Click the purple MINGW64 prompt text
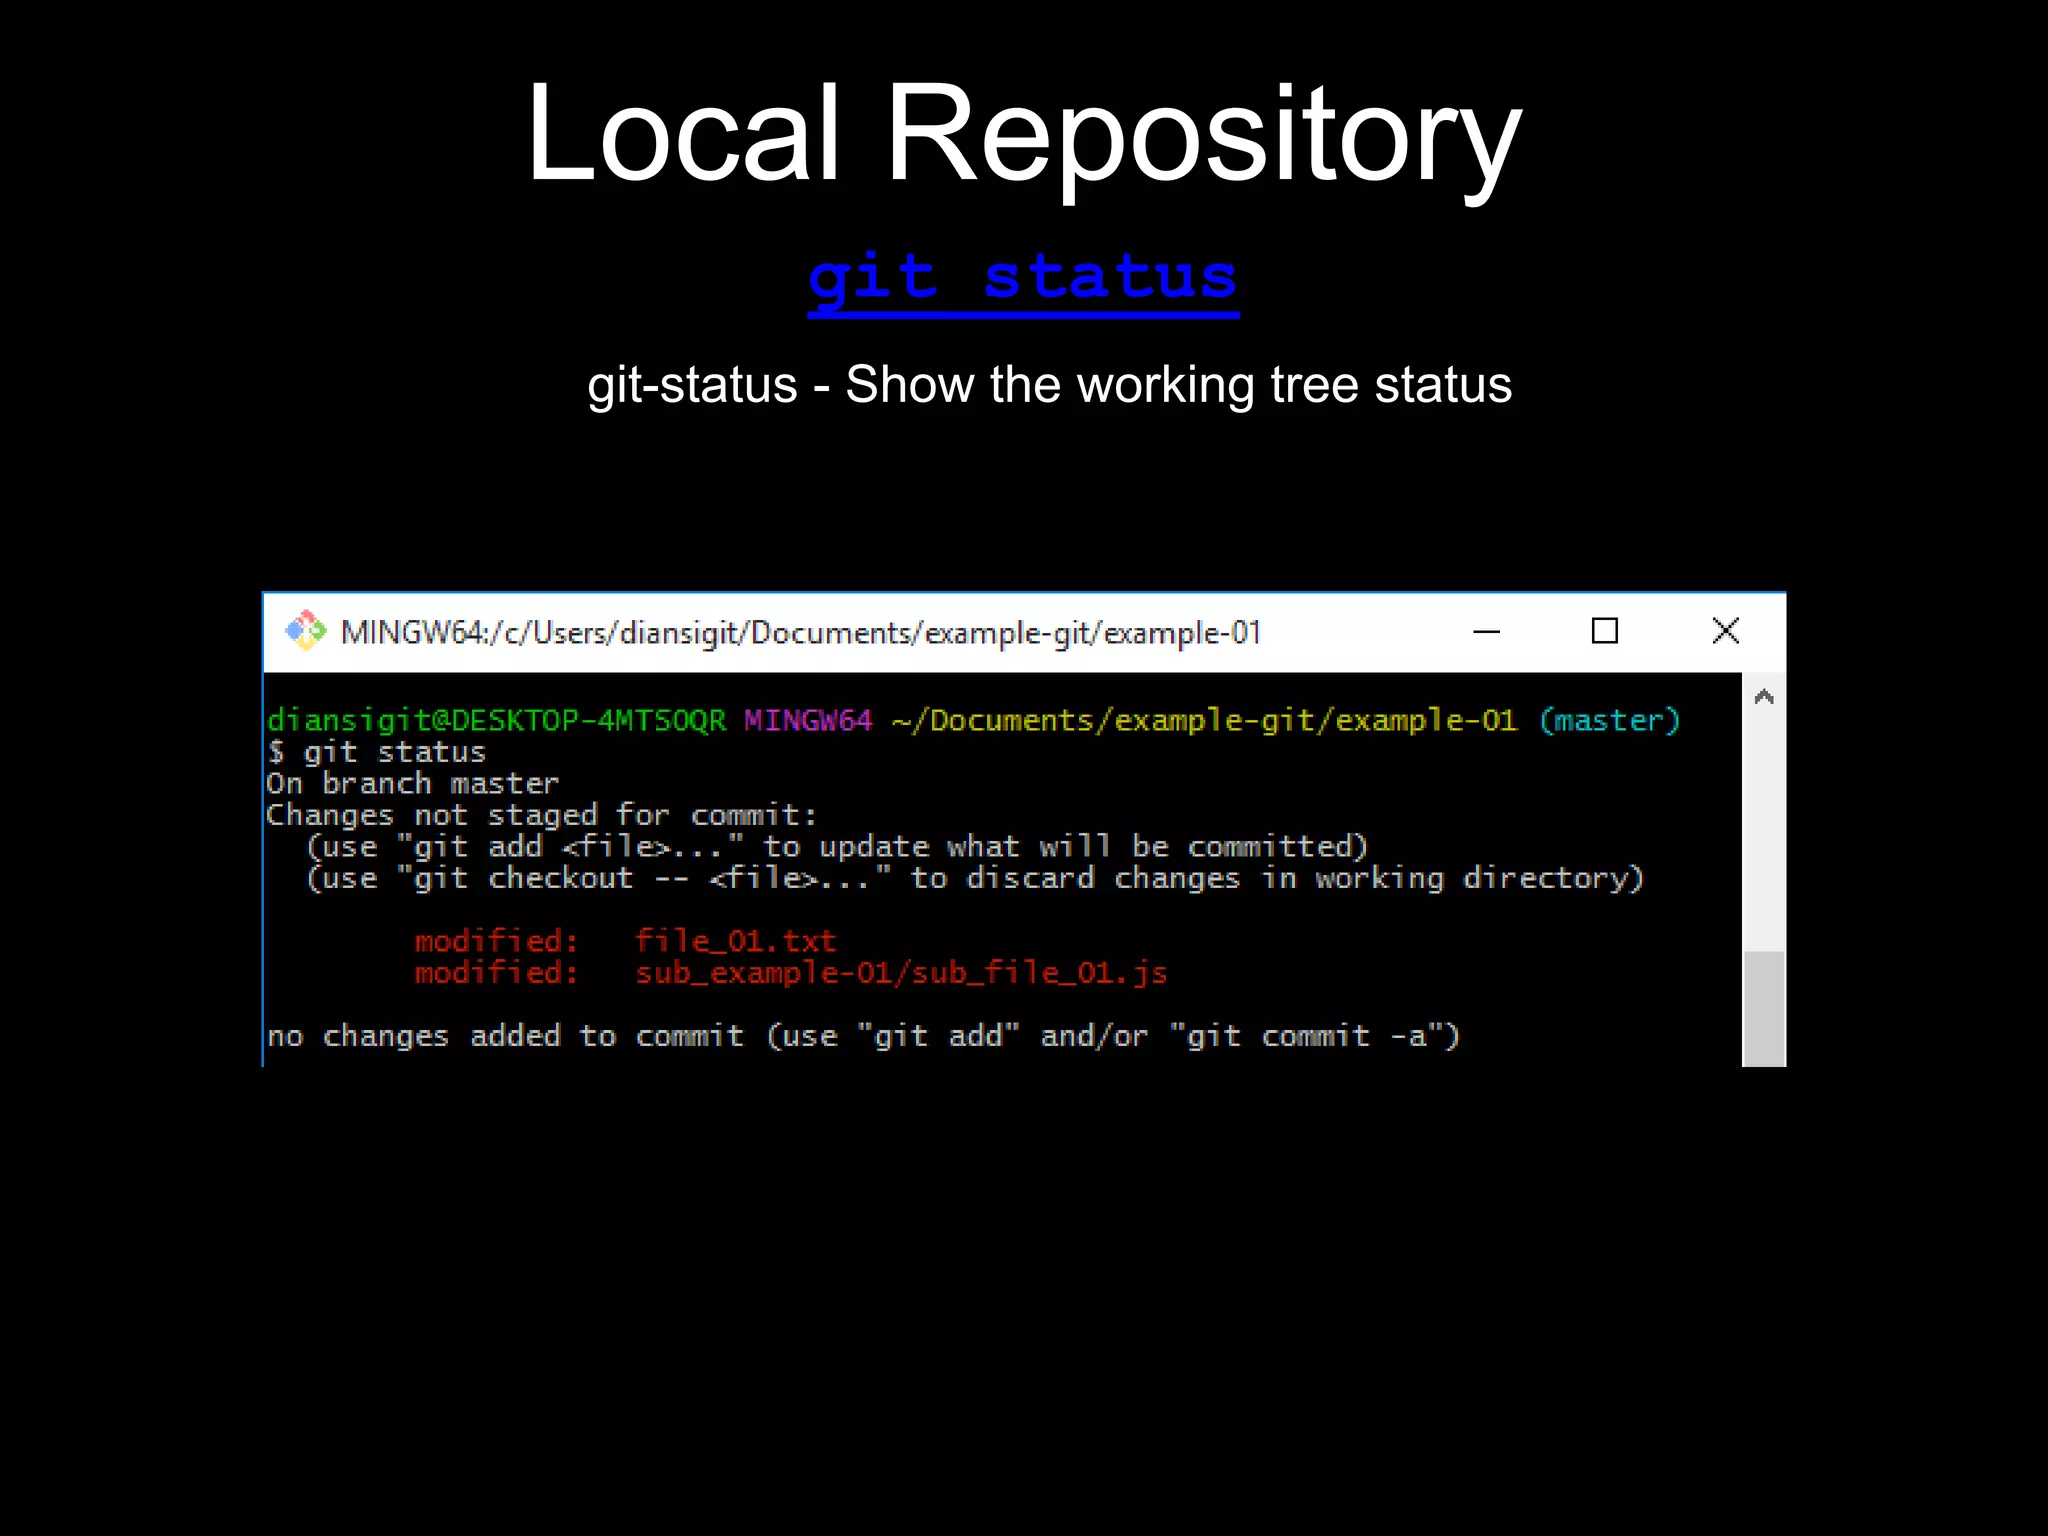 807,720
